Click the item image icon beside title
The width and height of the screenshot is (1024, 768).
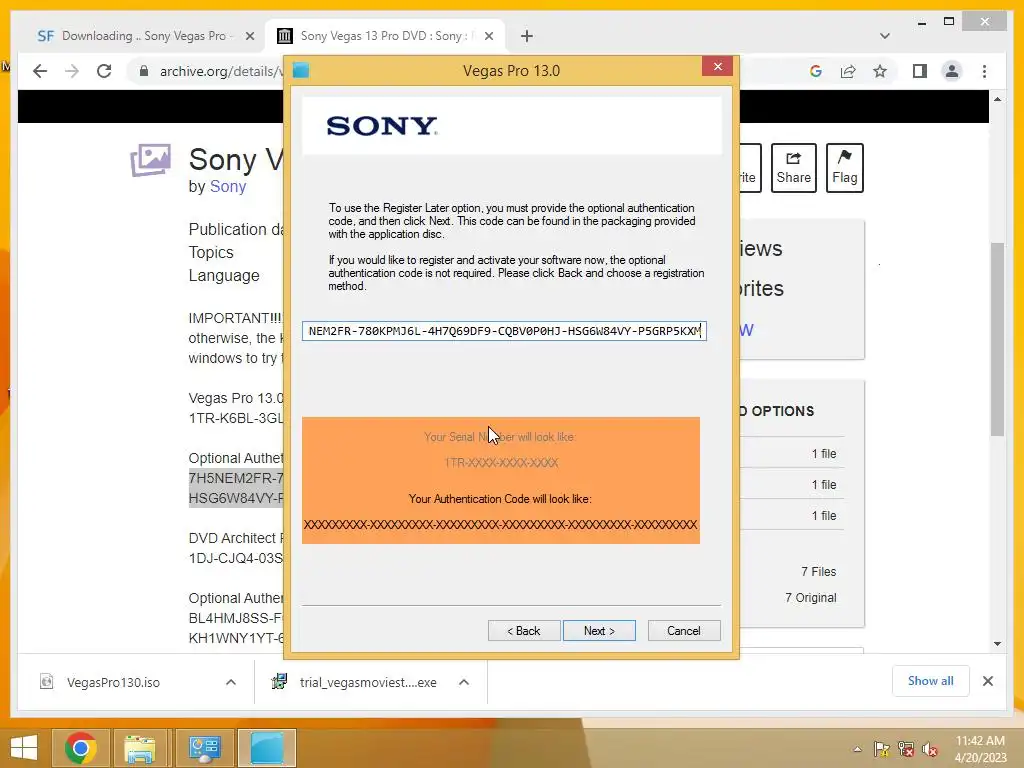click(150, 160)
